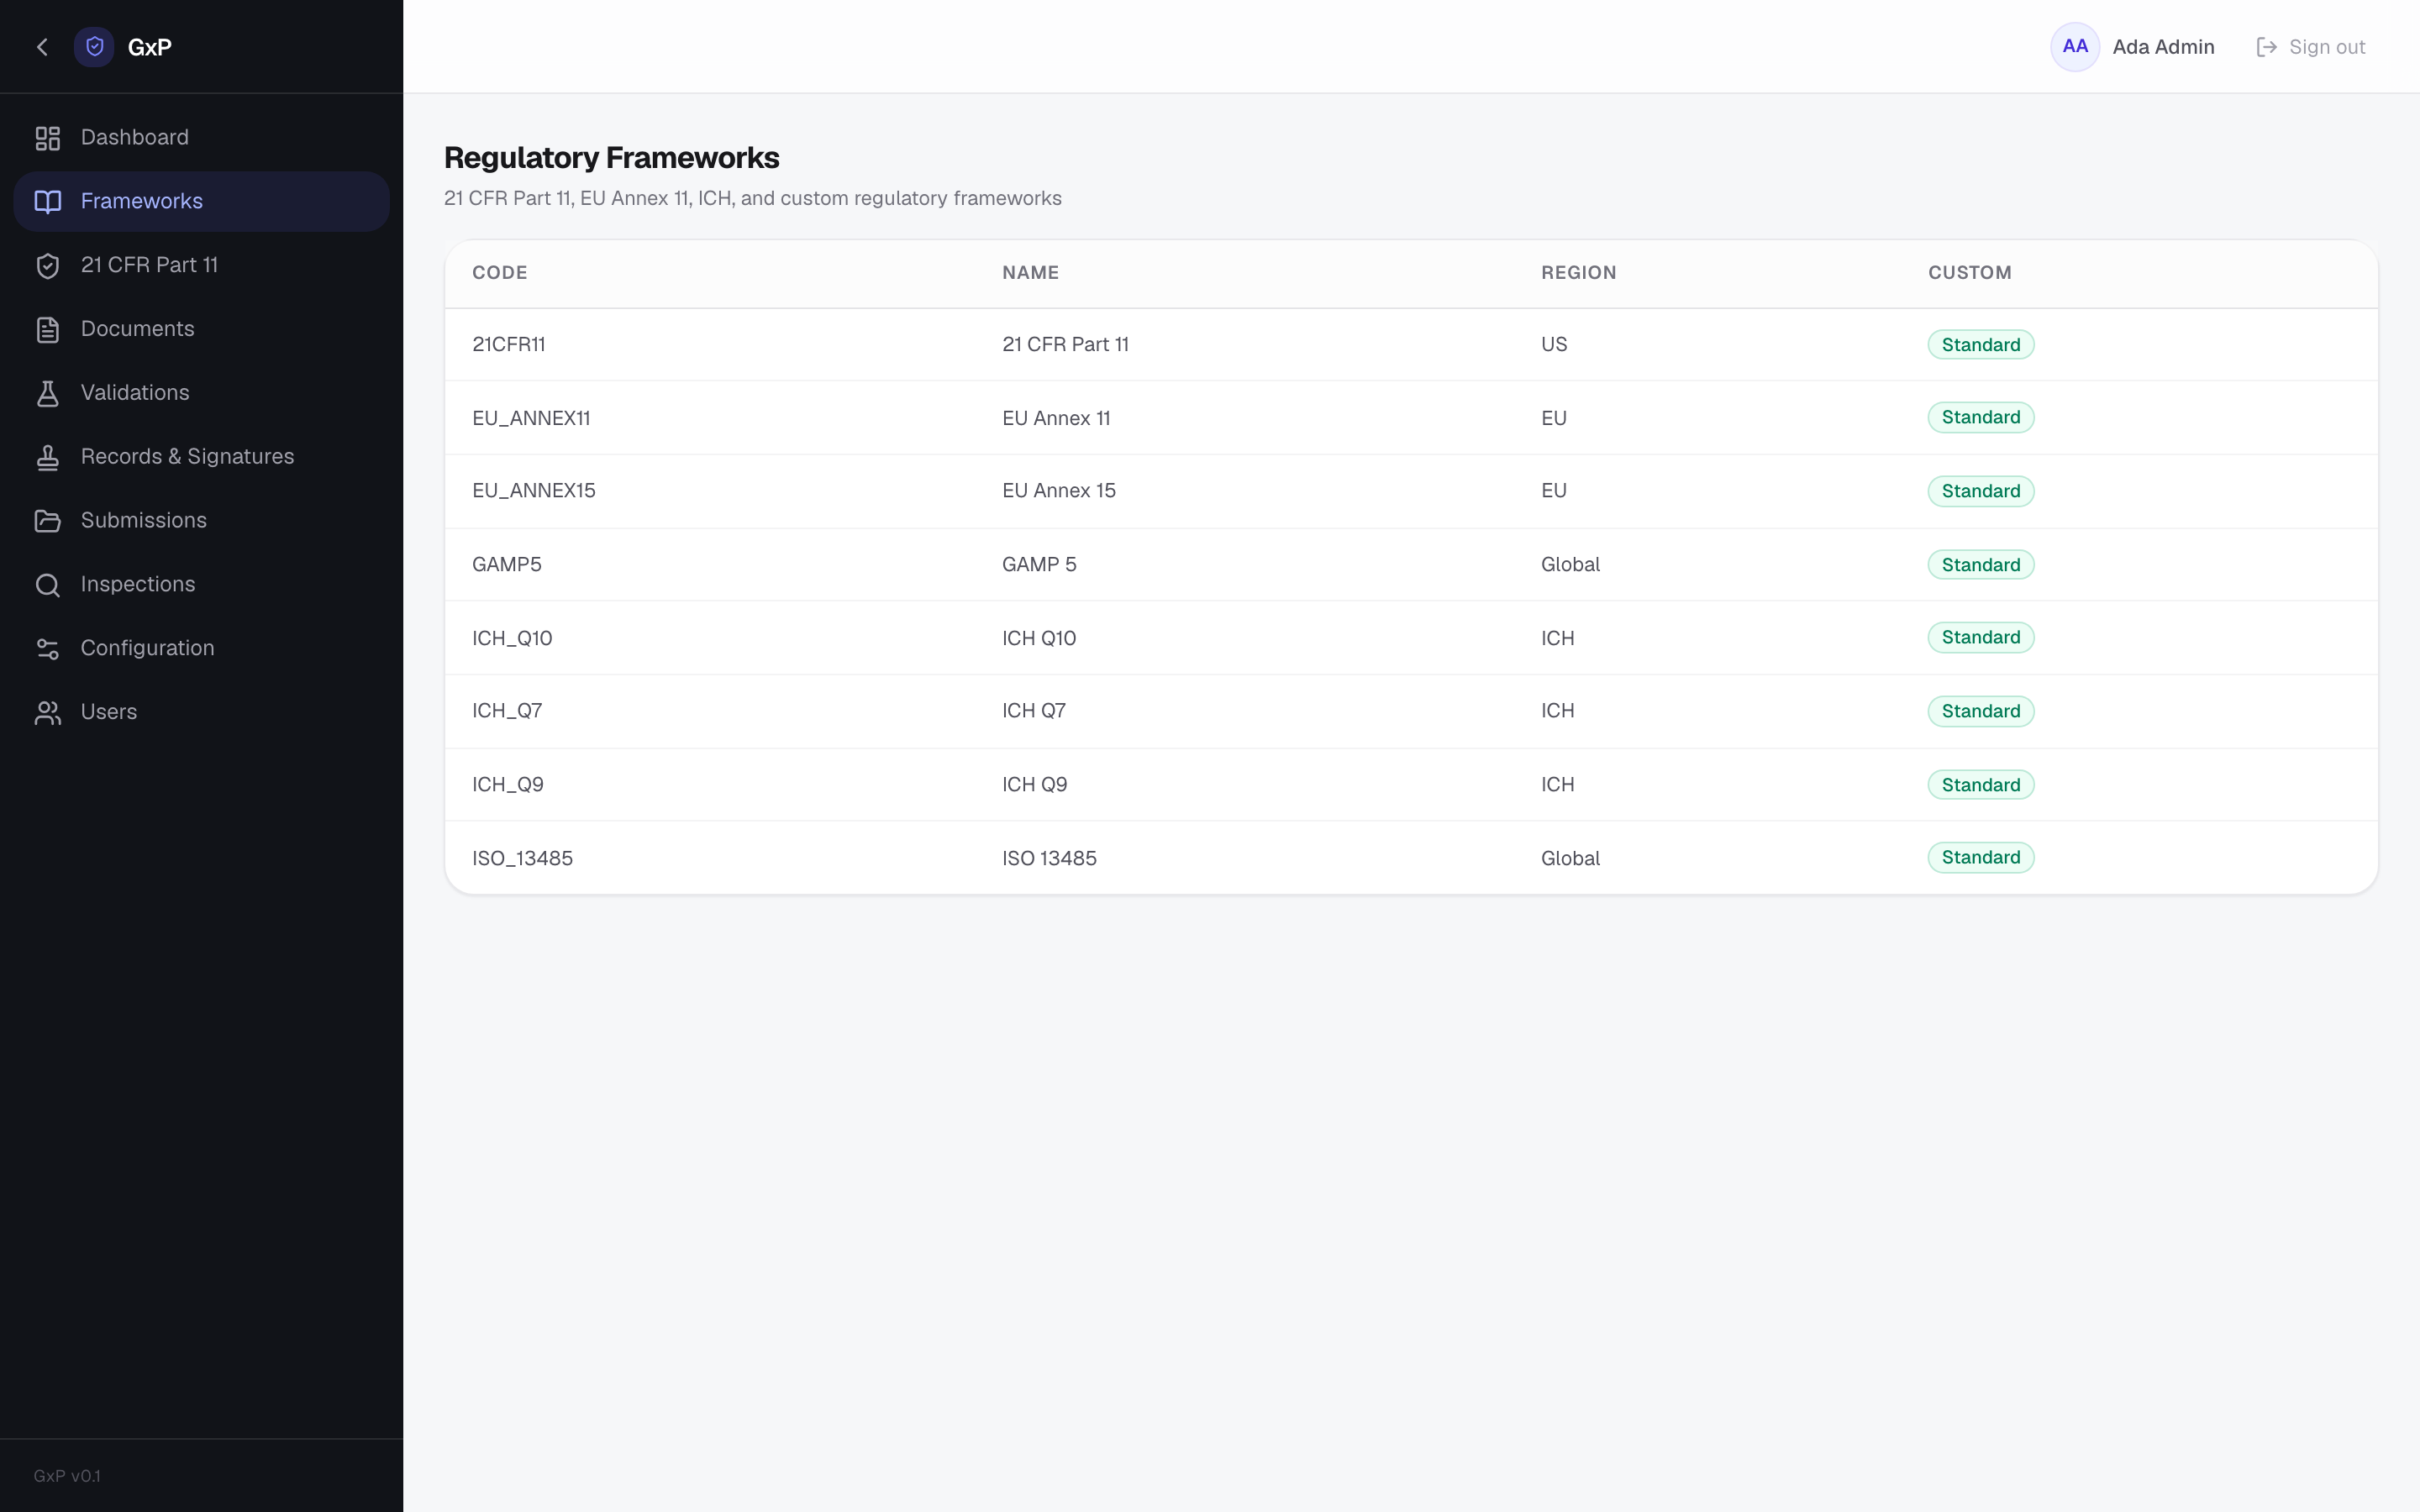Viewport: 2420px width, 1512px height.
Task: Click the GxP v0.1 version label
Action: click(67, 1476)
